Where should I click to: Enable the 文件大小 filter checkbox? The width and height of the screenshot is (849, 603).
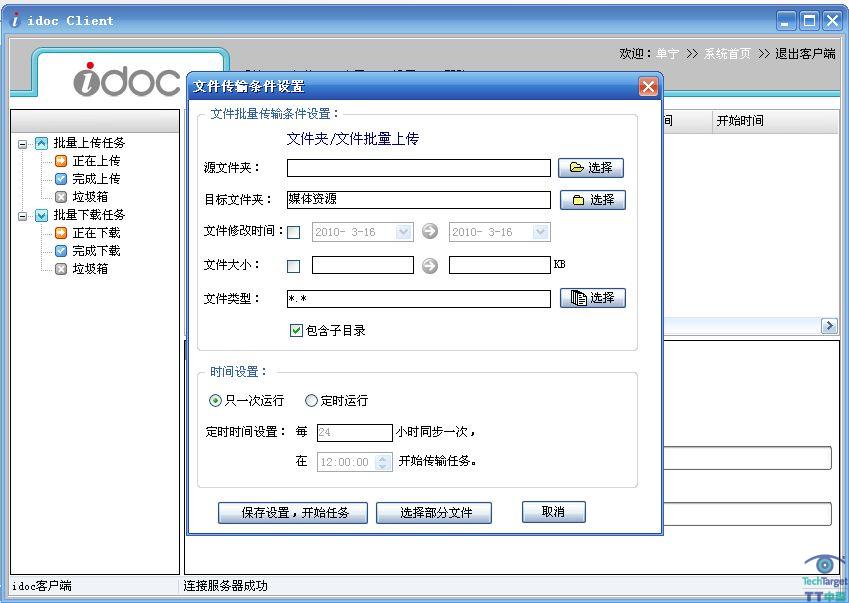tap(293, 266)
